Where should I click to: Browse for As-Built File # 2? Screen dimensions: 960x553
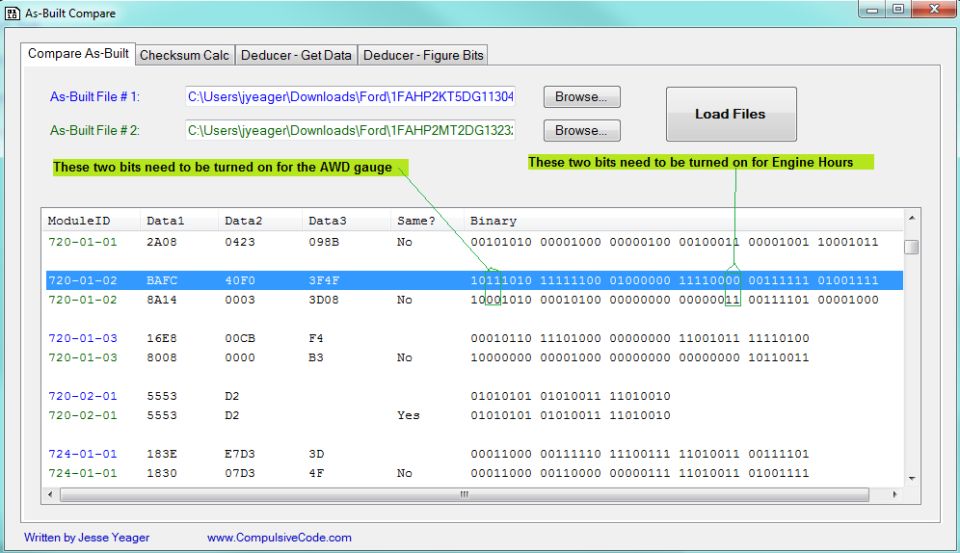(x=582, y=130)
